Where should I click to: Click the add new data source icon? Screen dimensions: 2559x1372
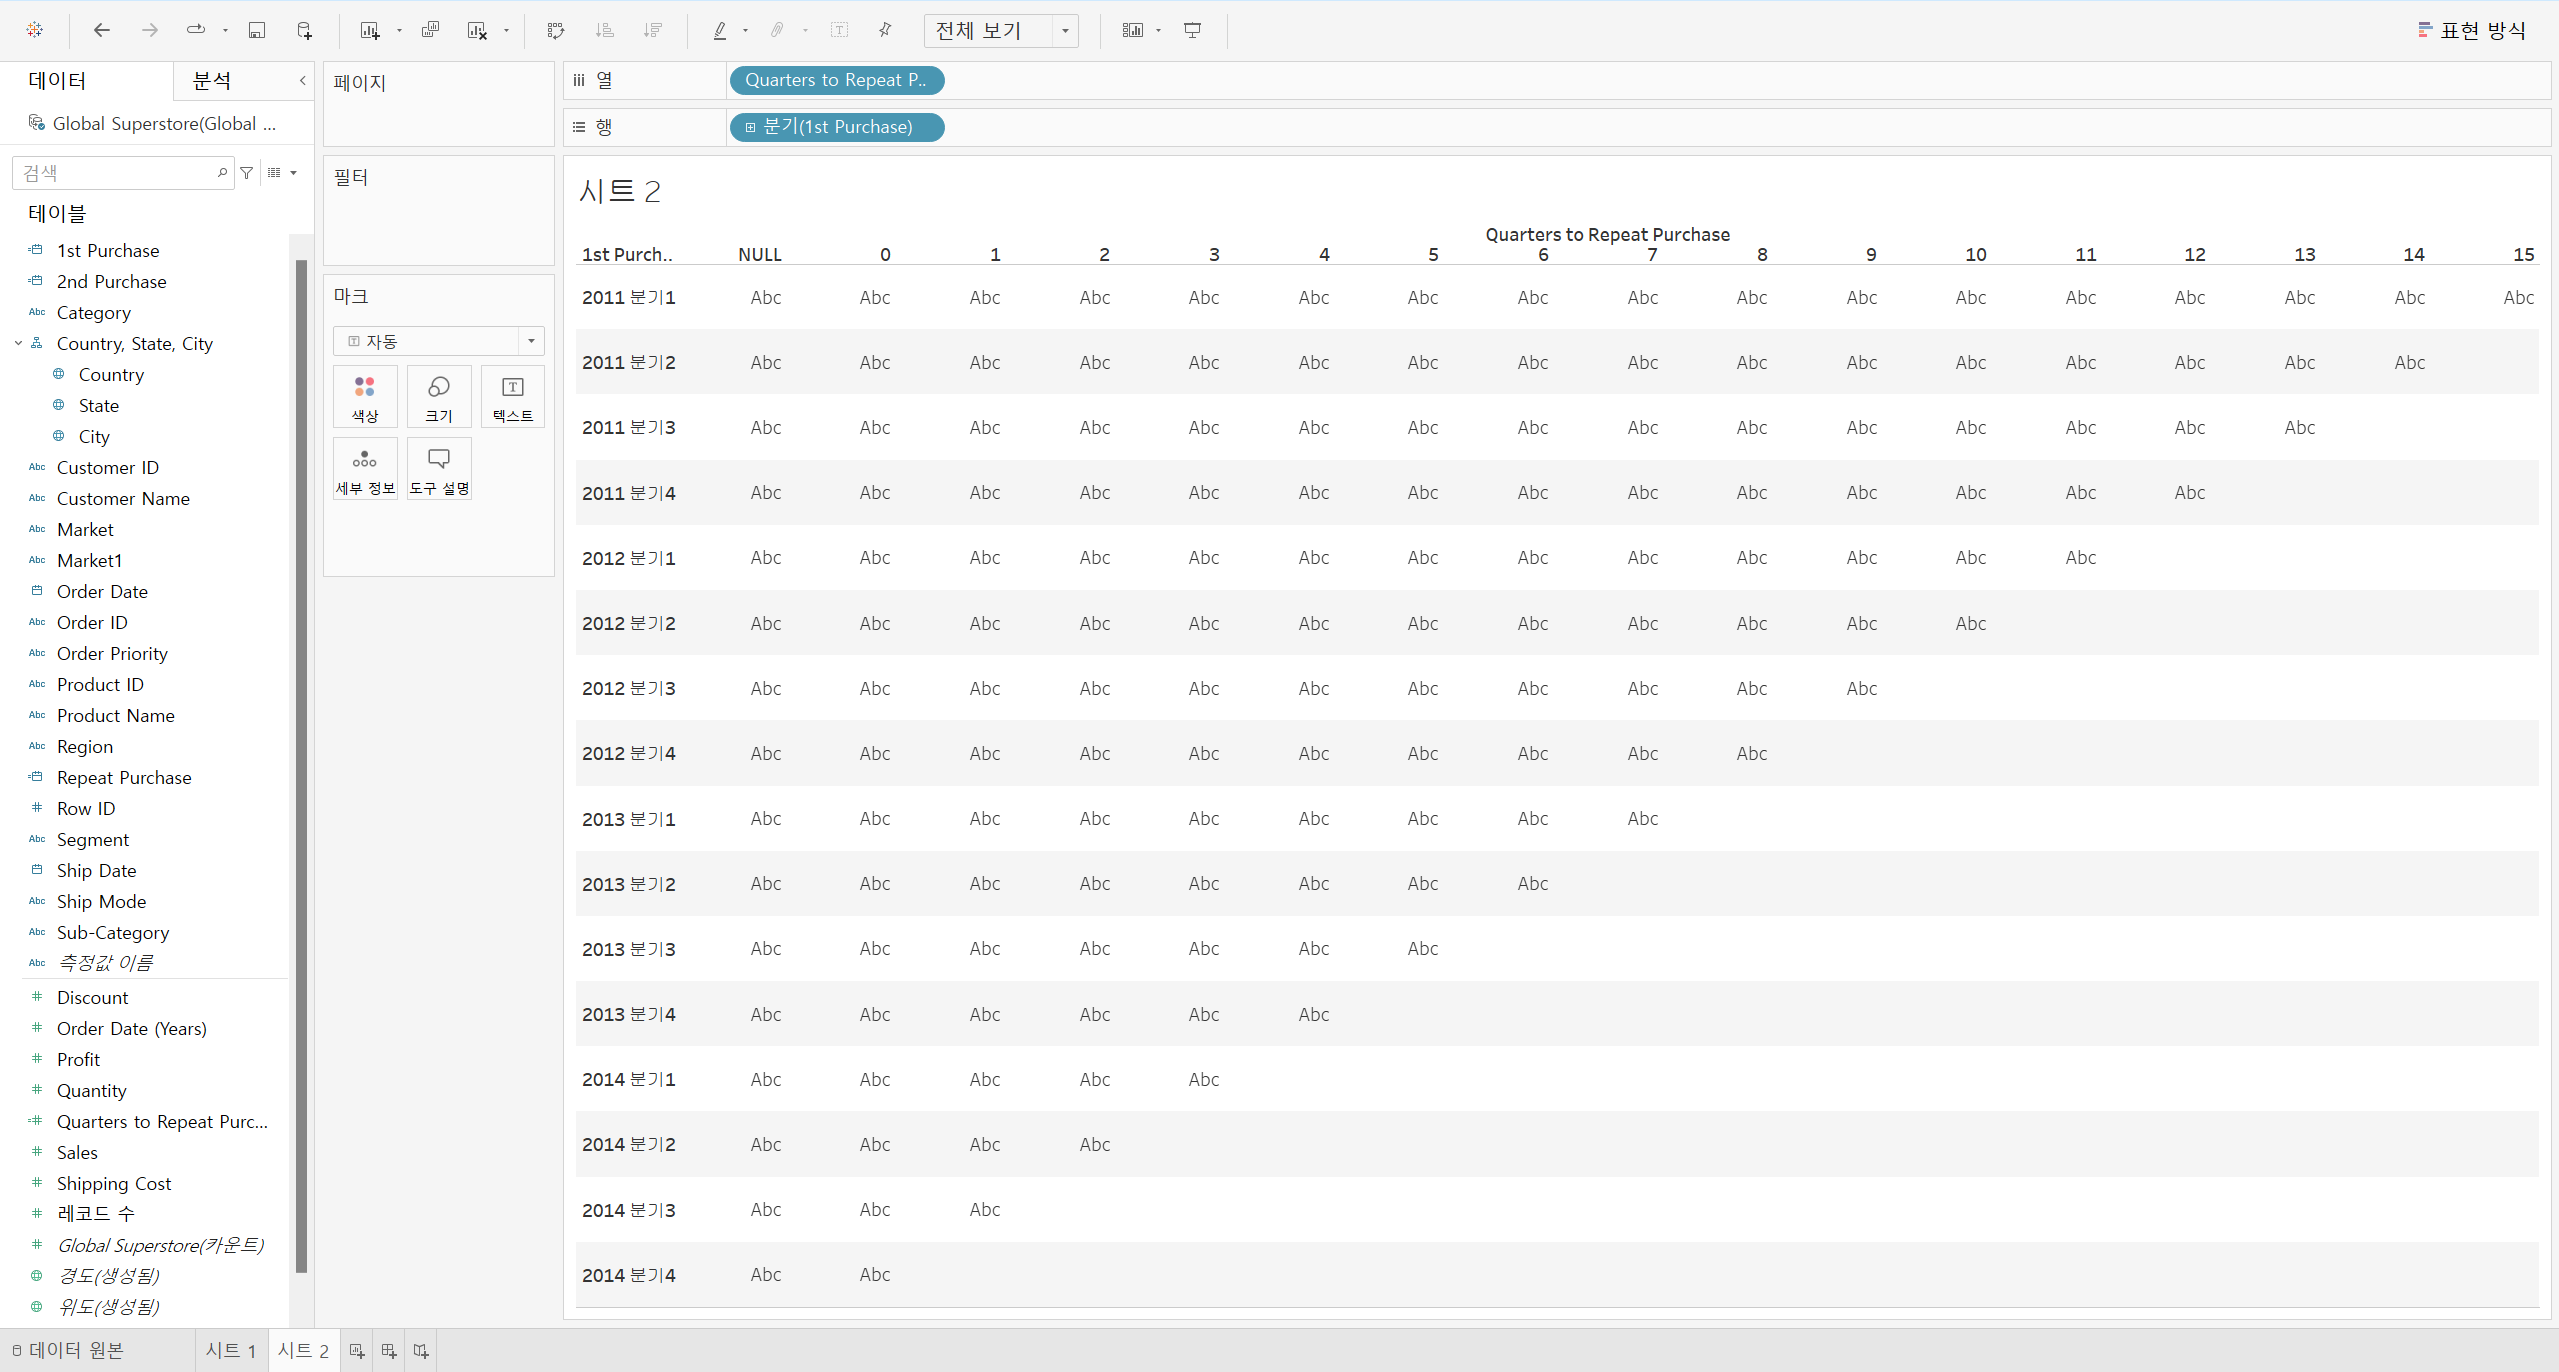[305, 30]
